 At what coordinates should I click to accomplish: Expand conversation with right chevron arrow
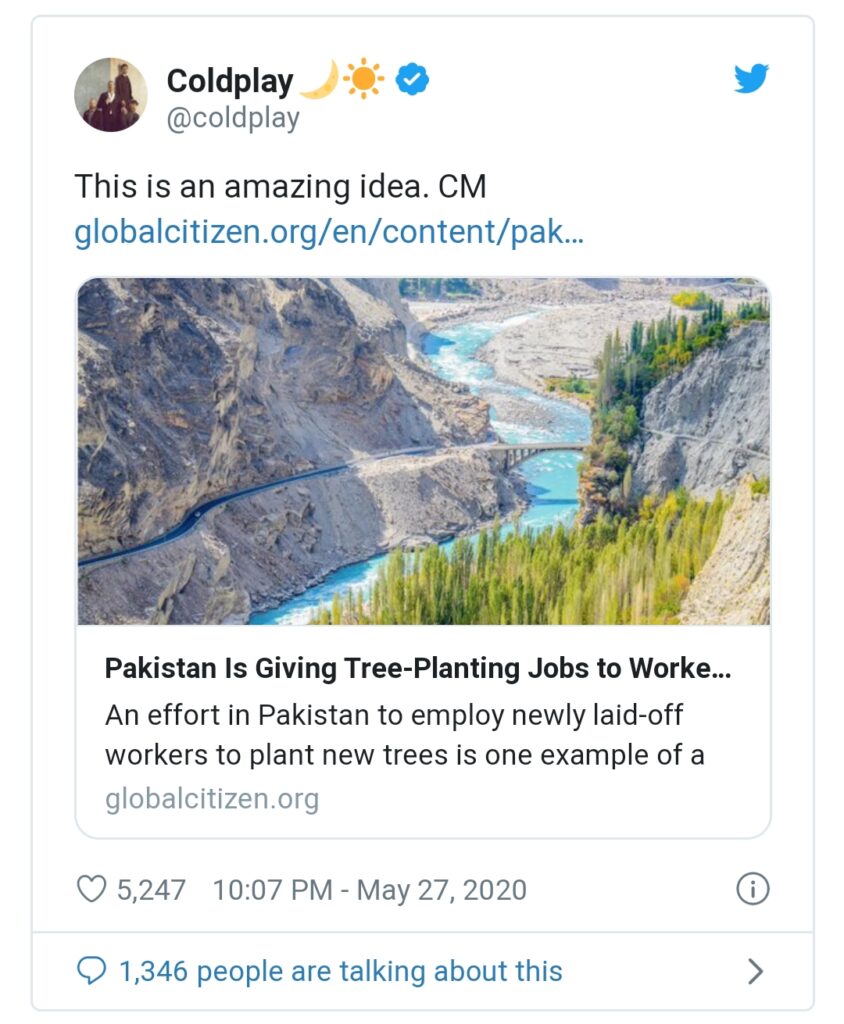(x=755, y=971)
